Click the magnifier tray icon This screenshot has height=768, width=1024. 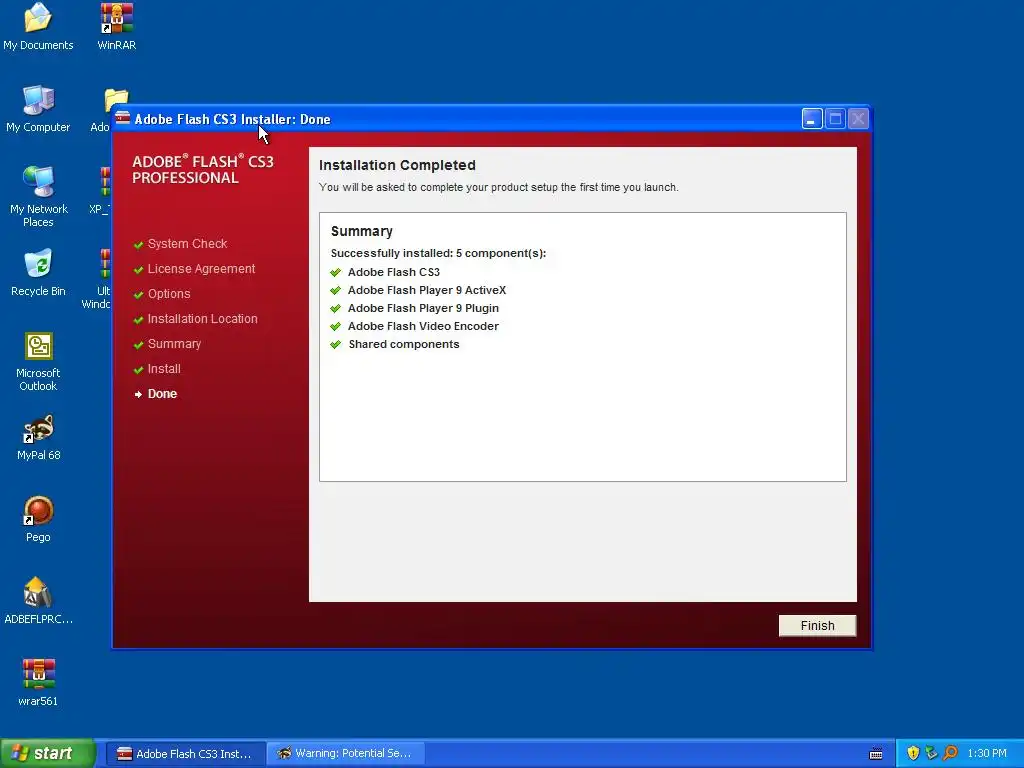[950, 754]
